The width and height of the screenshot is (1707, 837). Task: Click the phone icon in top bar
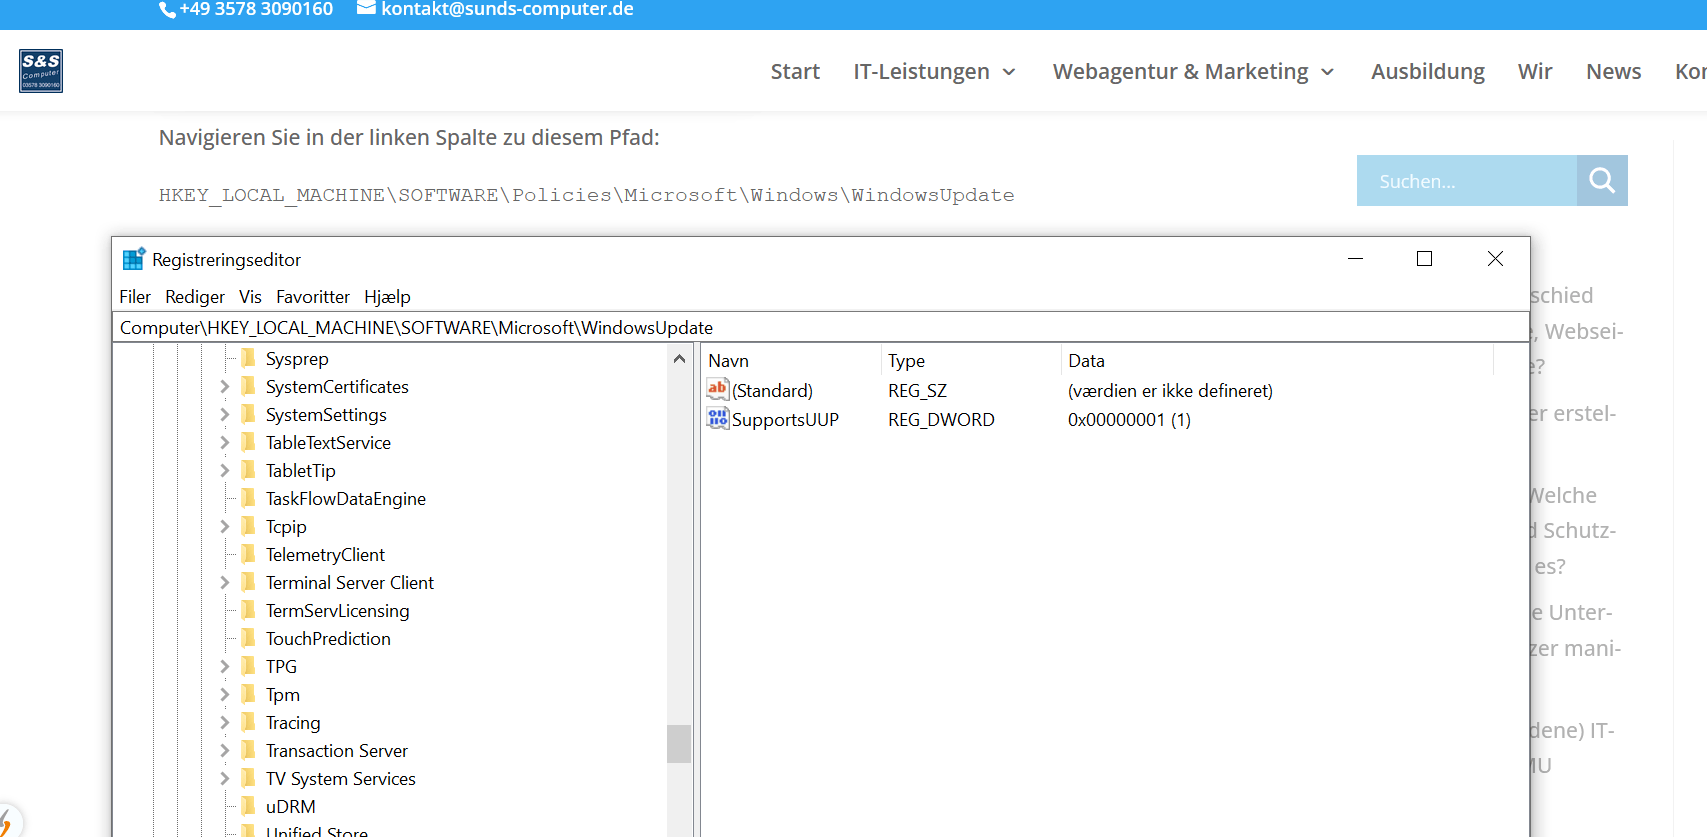tap(167, 10)
